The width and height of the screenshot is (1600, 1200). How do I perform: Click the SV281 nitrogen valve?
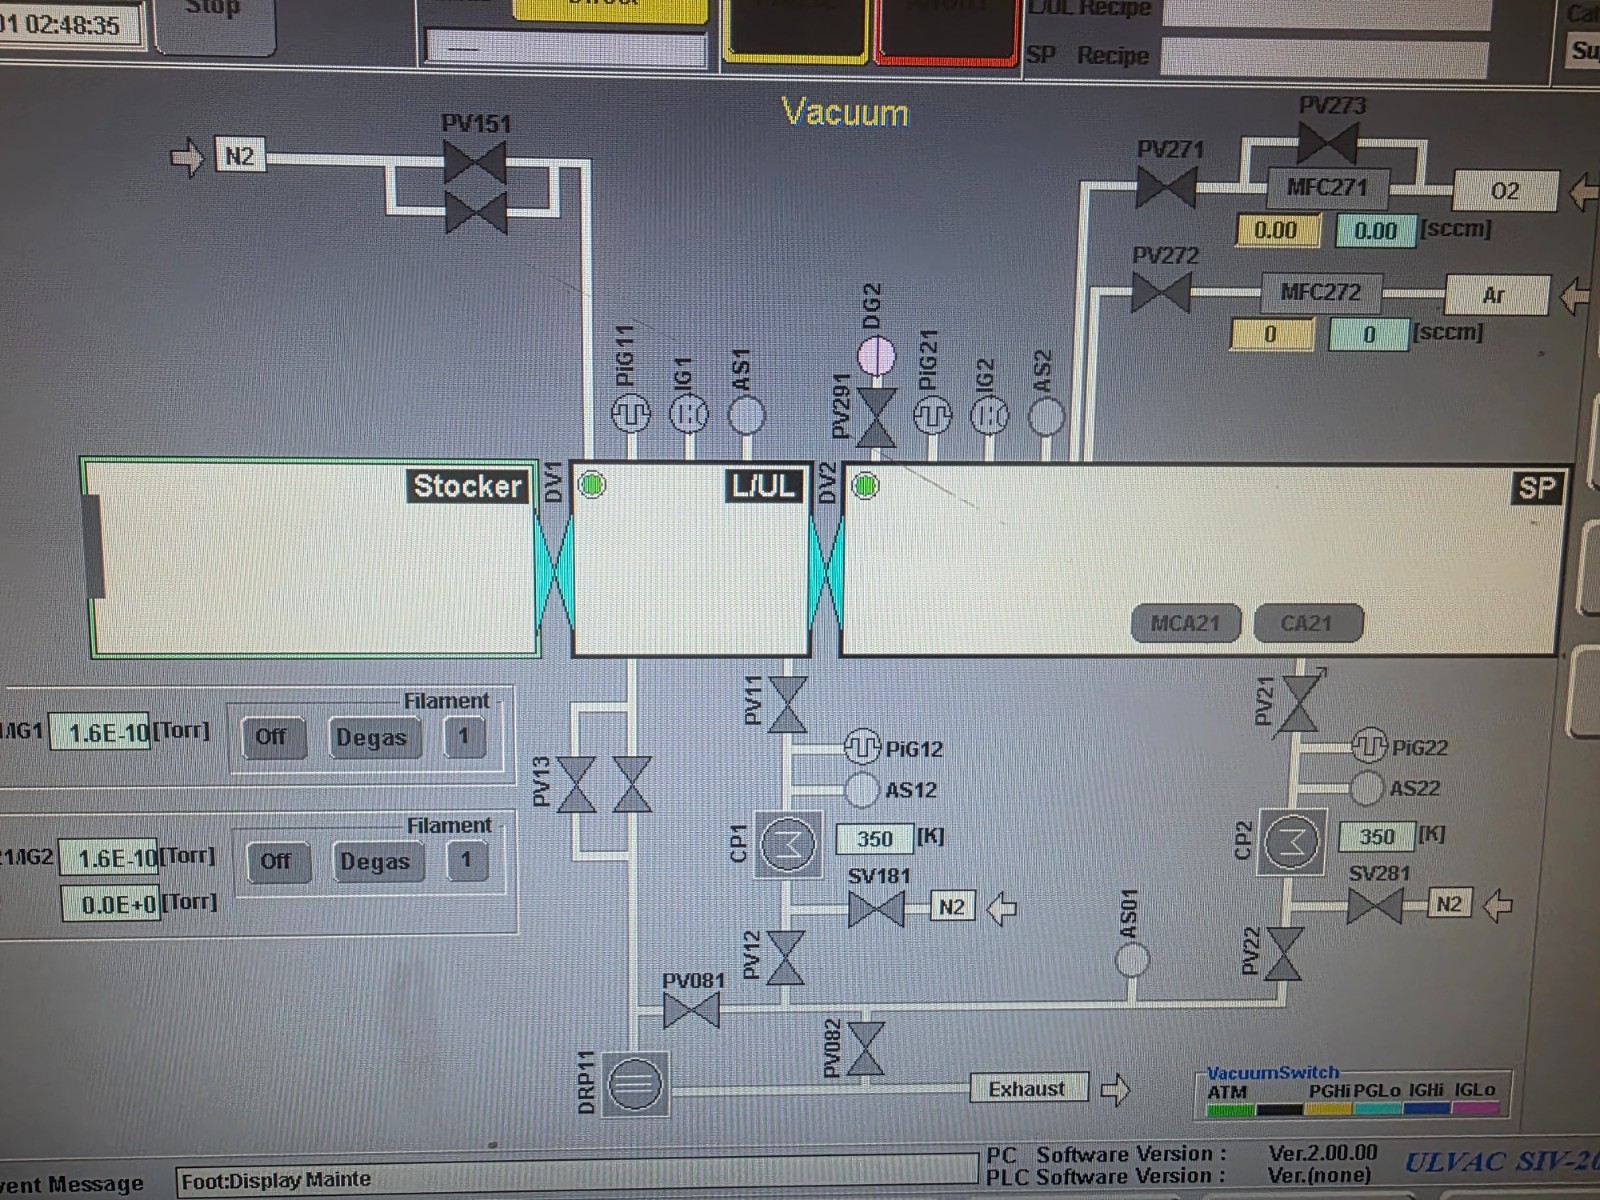coord(1375,906)
